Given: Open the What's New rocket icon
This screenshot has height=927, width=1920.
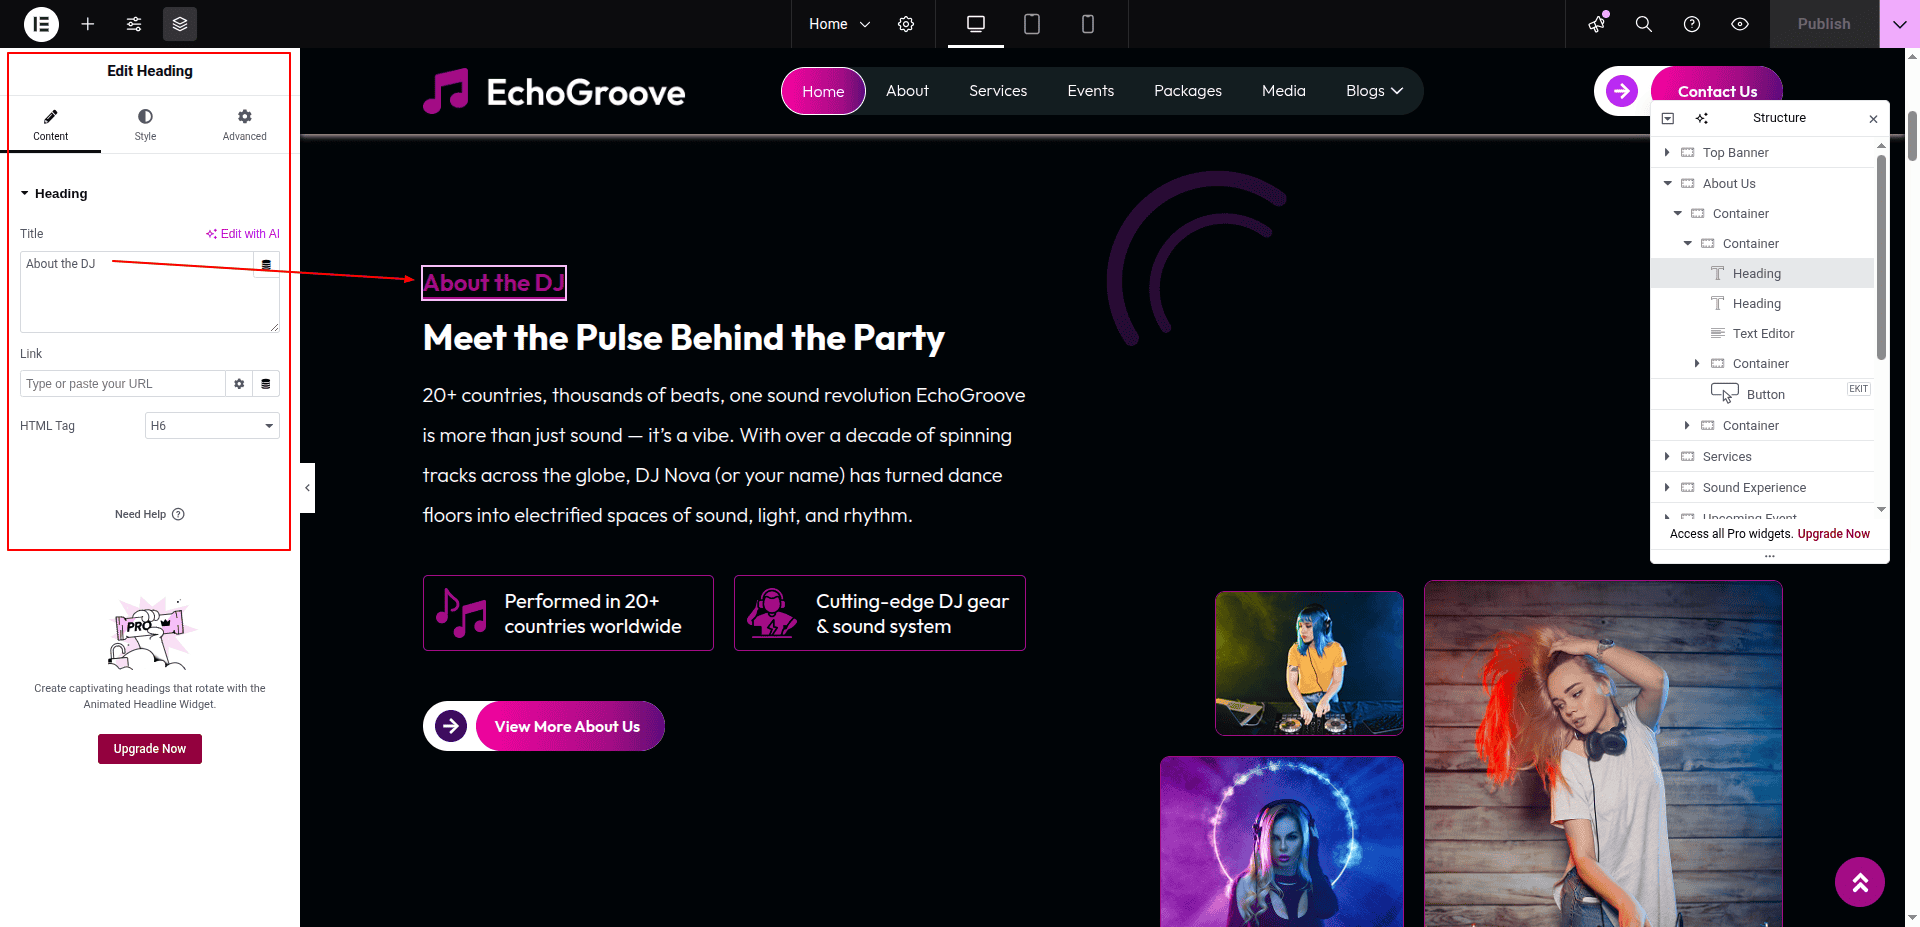Looking at the screenshot, I should click(1597, 24).
